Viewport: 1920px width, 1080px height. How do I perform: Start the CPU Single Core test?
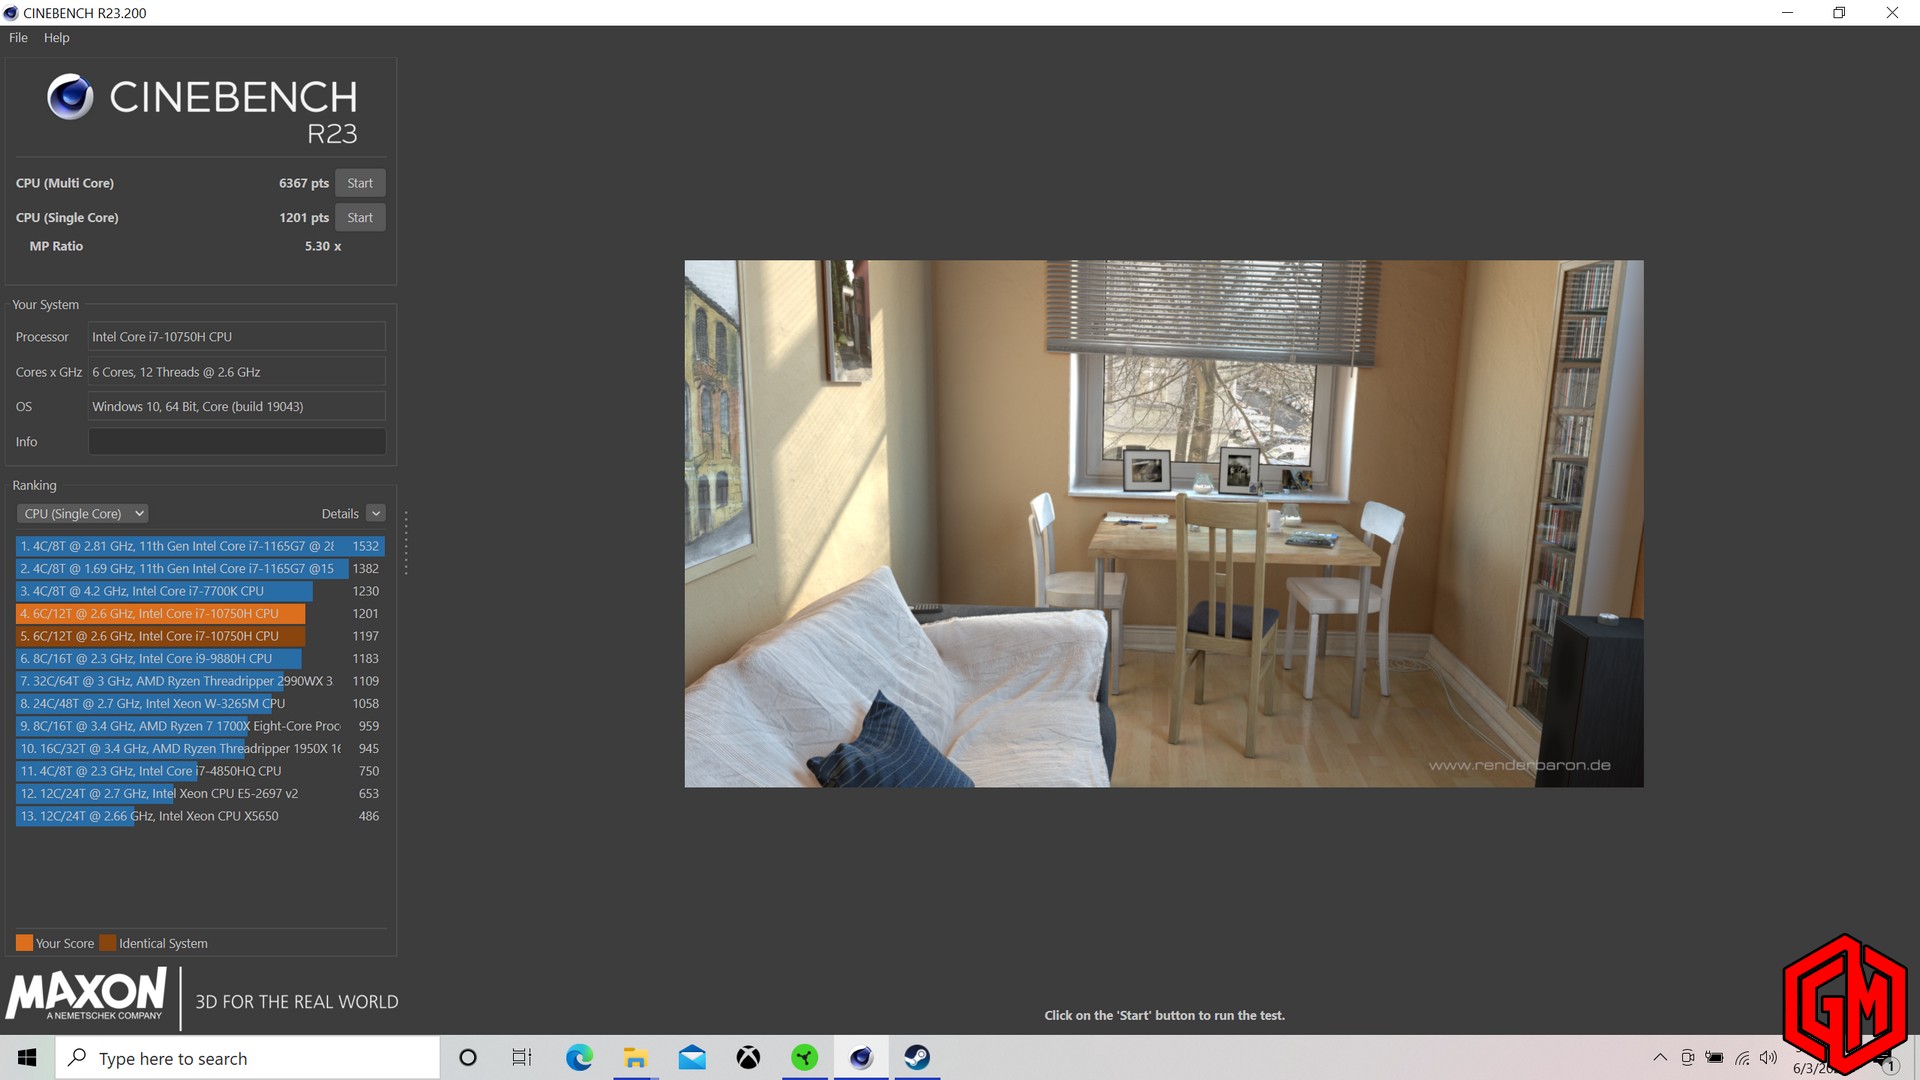(x=360, y=217)
